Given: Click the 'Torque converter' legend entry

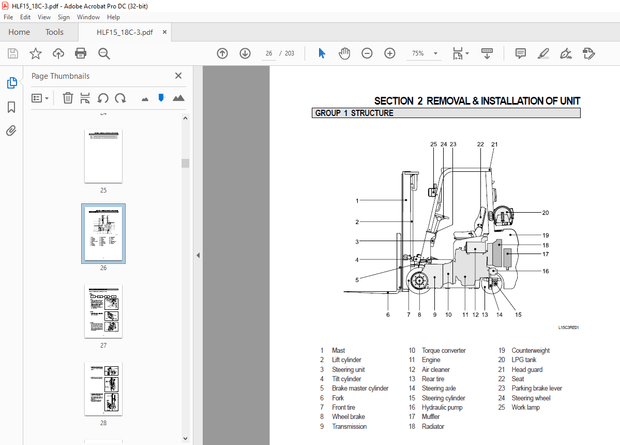Looking at the screenshot, I should click(444, 350).
